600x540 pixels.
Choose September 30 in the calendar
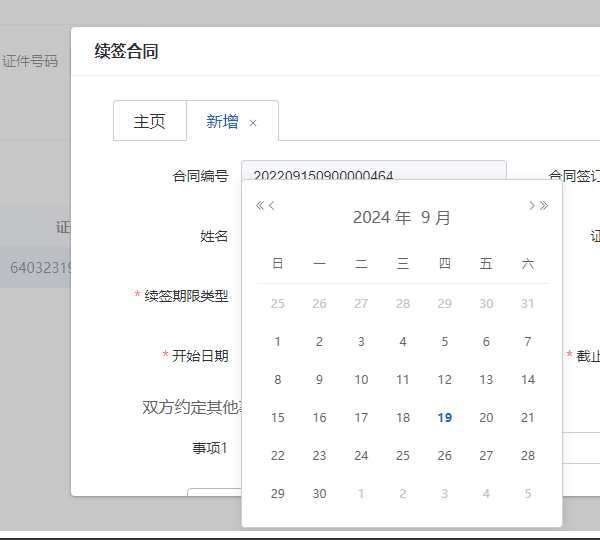pyautogui.click(x=320, y=494)
